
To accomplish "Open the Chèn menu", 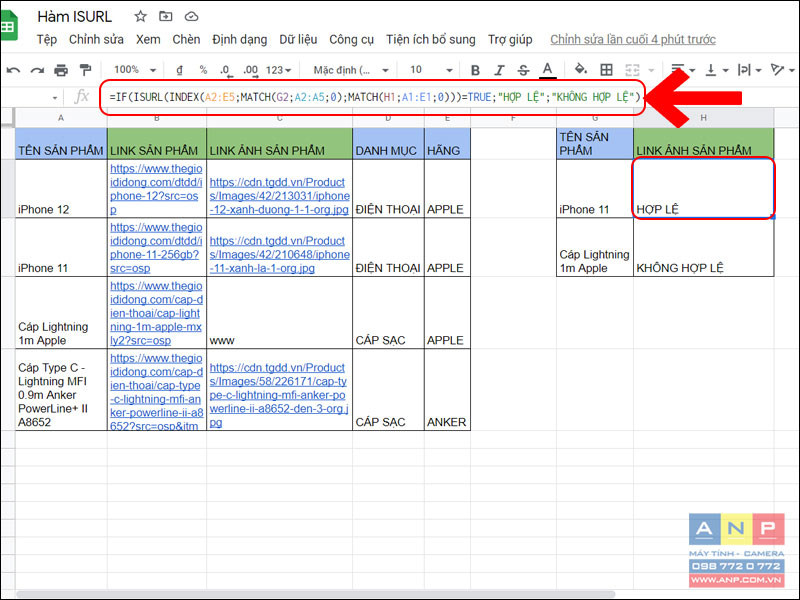I will (186, 39).
